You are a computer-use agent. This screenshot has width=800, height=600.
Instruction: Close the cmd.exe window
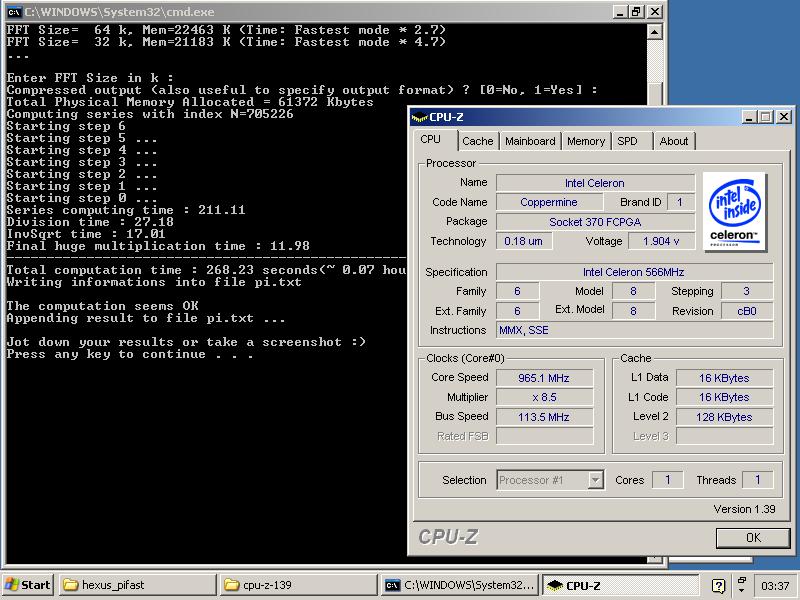655,12
